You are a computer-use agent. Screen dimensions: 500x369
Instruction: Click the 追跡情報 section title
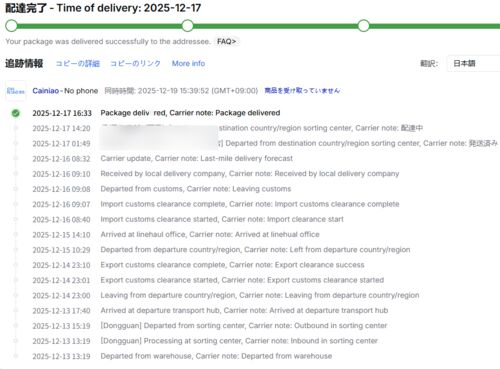click(24, 63)
